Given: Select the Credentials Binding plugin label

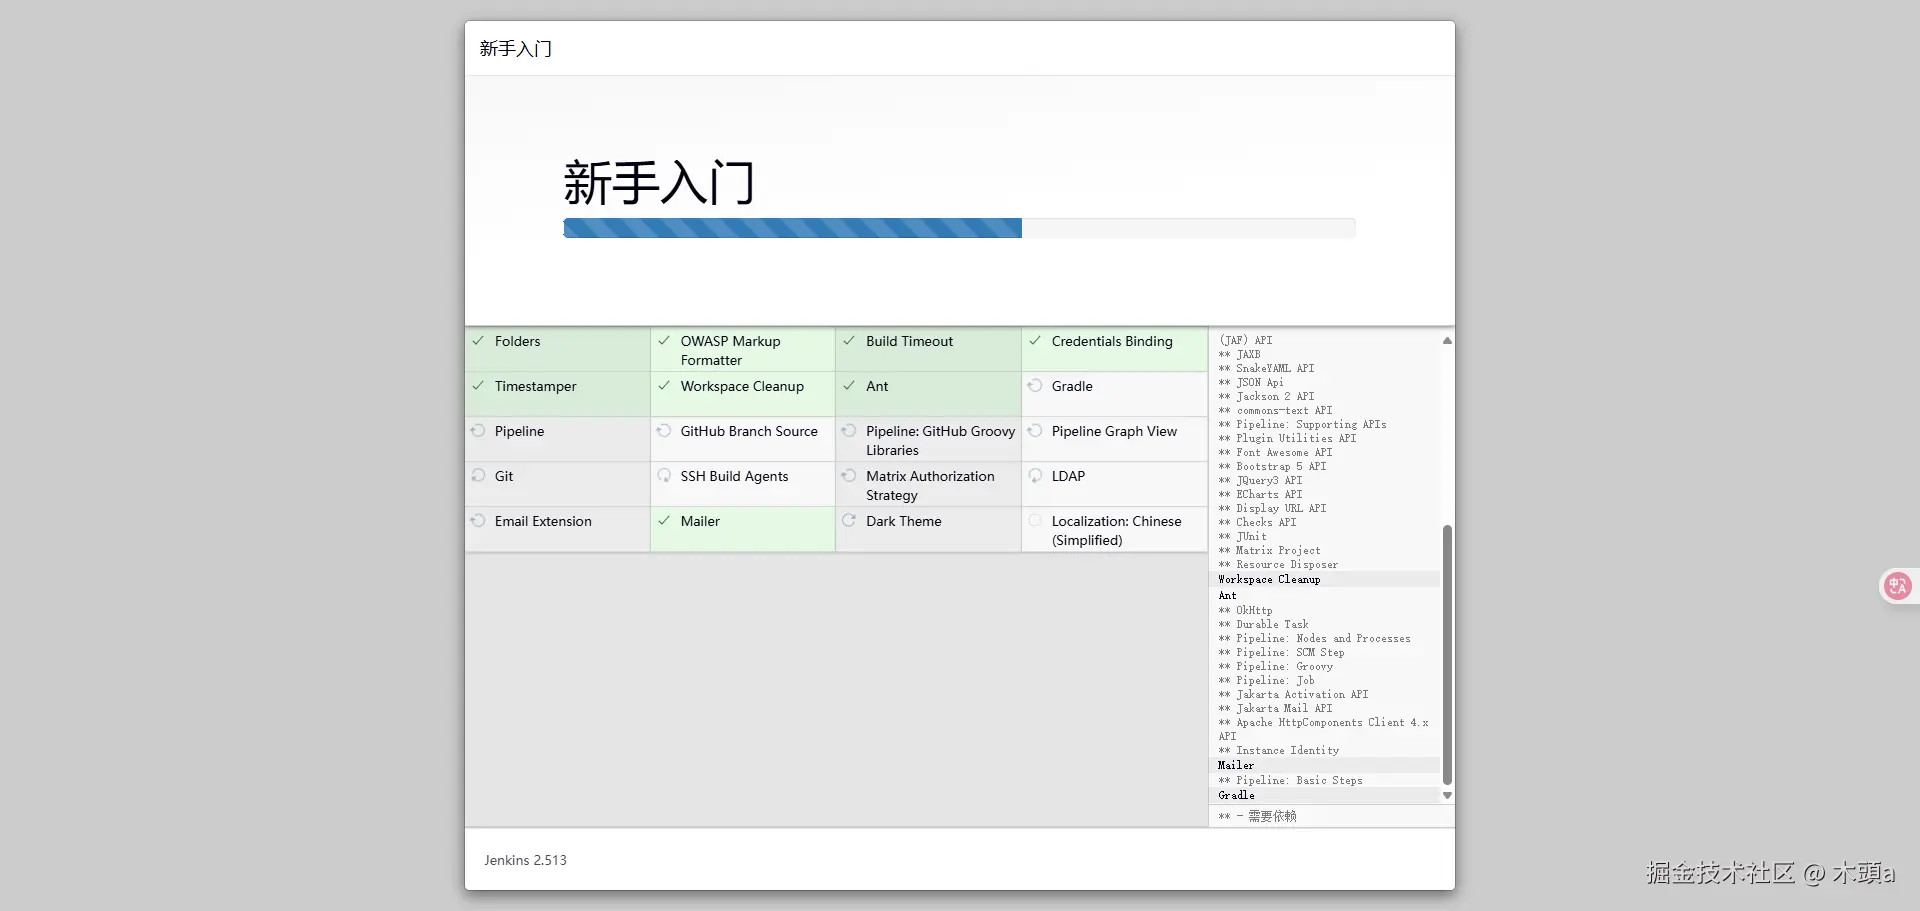Looking at the screenshot, I should point(1112,341).
